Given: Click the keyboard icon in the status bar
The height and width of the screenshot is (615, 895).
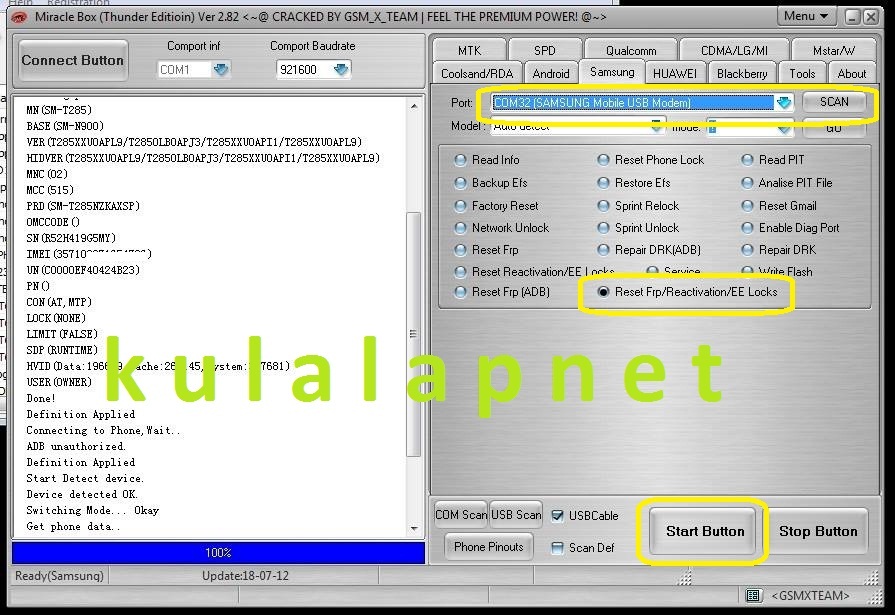Looking at the screenshot, I should click(x=753, y=596).
